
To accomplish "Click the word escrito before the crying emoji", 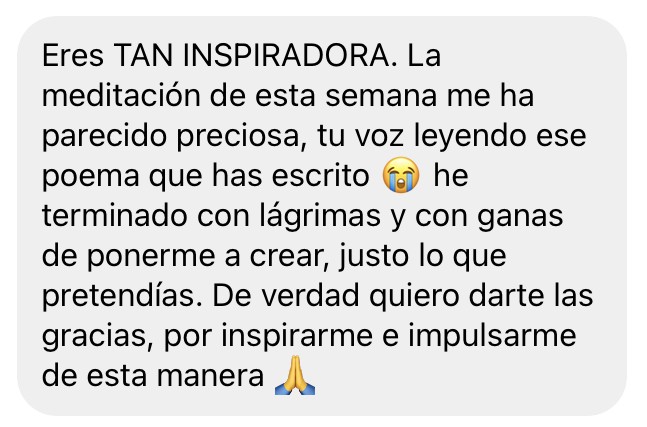I will (321, 176).
